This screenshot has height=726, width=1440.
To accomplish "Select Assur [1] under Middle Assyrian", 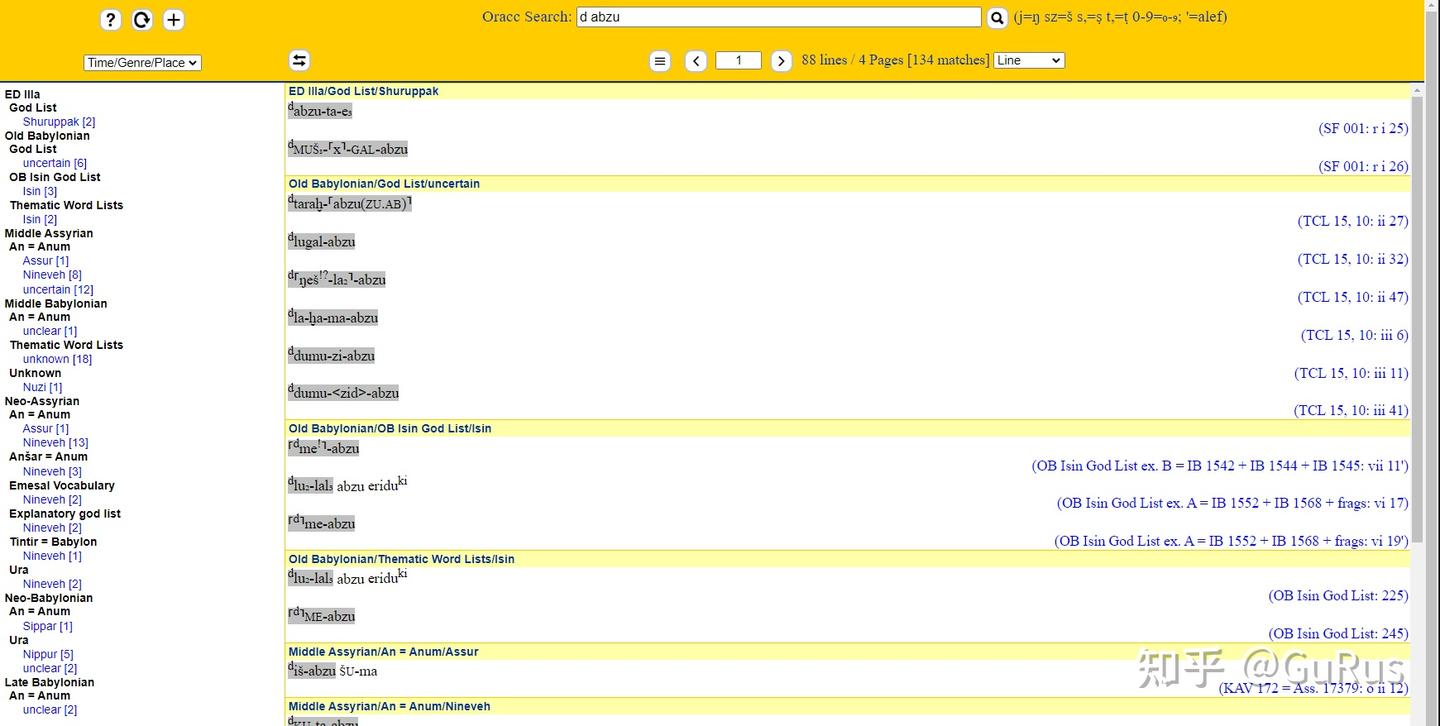I will pos(46,261).
